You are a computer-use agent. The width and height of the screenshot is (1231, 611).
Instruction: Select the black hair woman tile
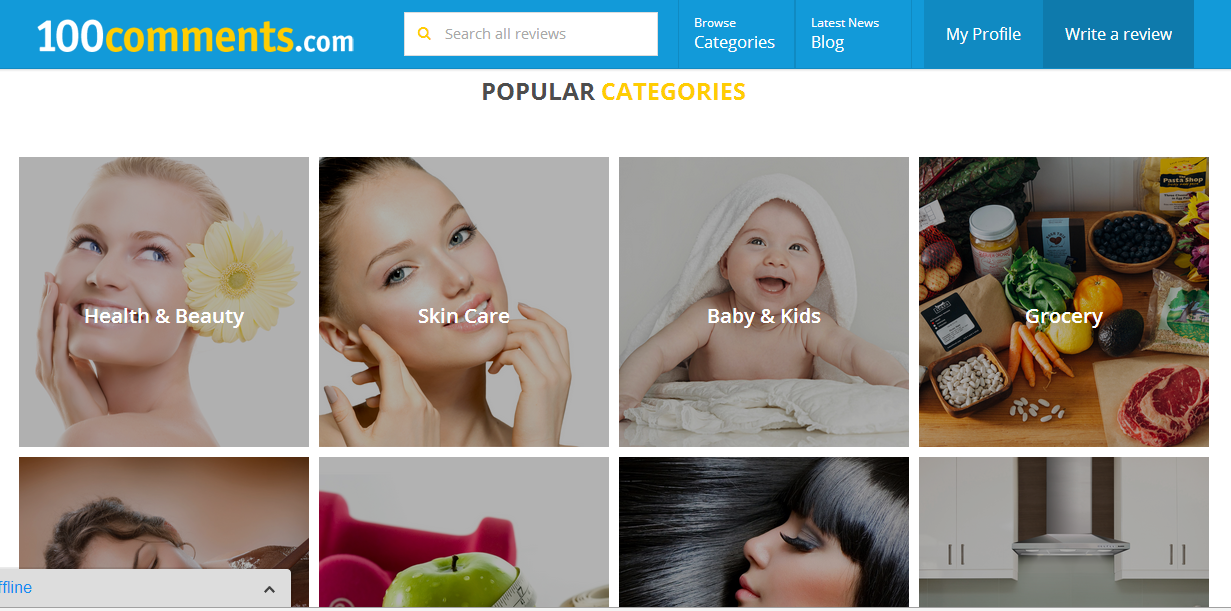[764, 532]
